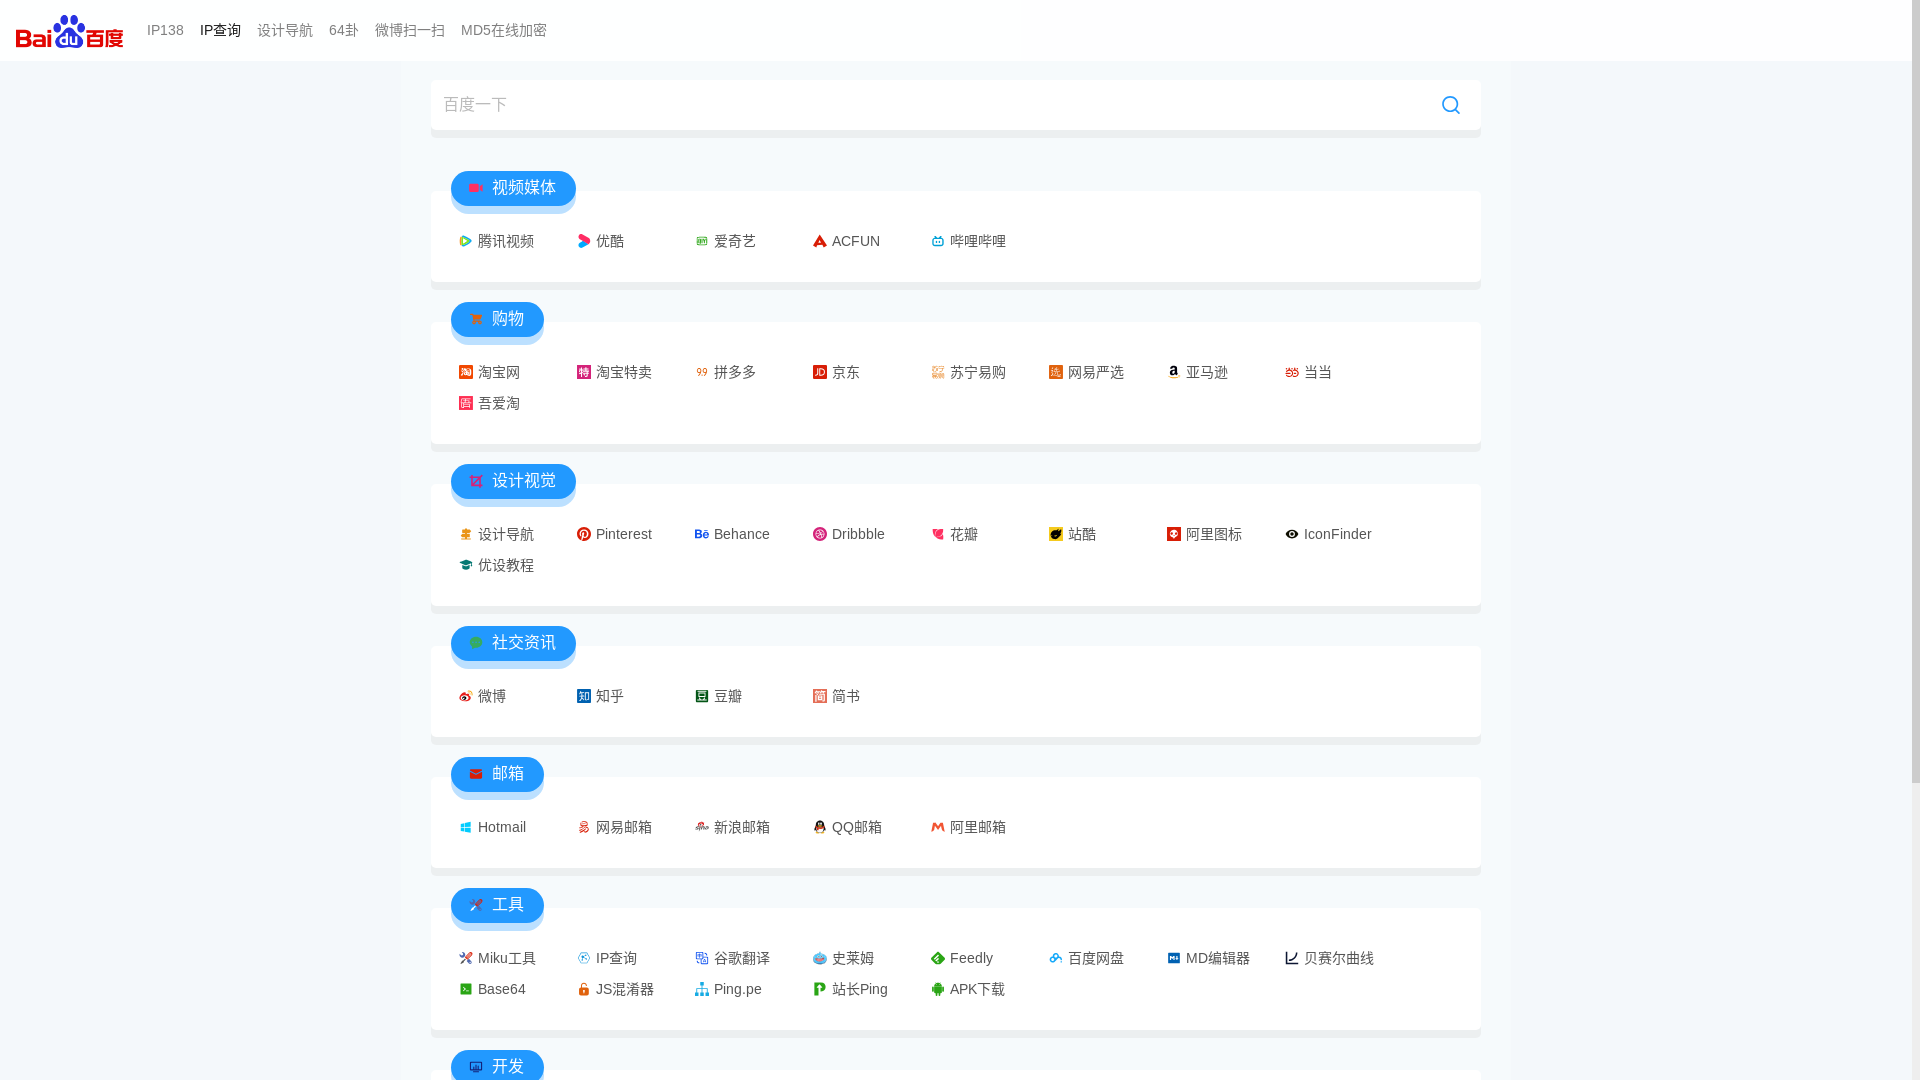
Task: Open 设计导航 in top navigation
Action: [285, 30]
